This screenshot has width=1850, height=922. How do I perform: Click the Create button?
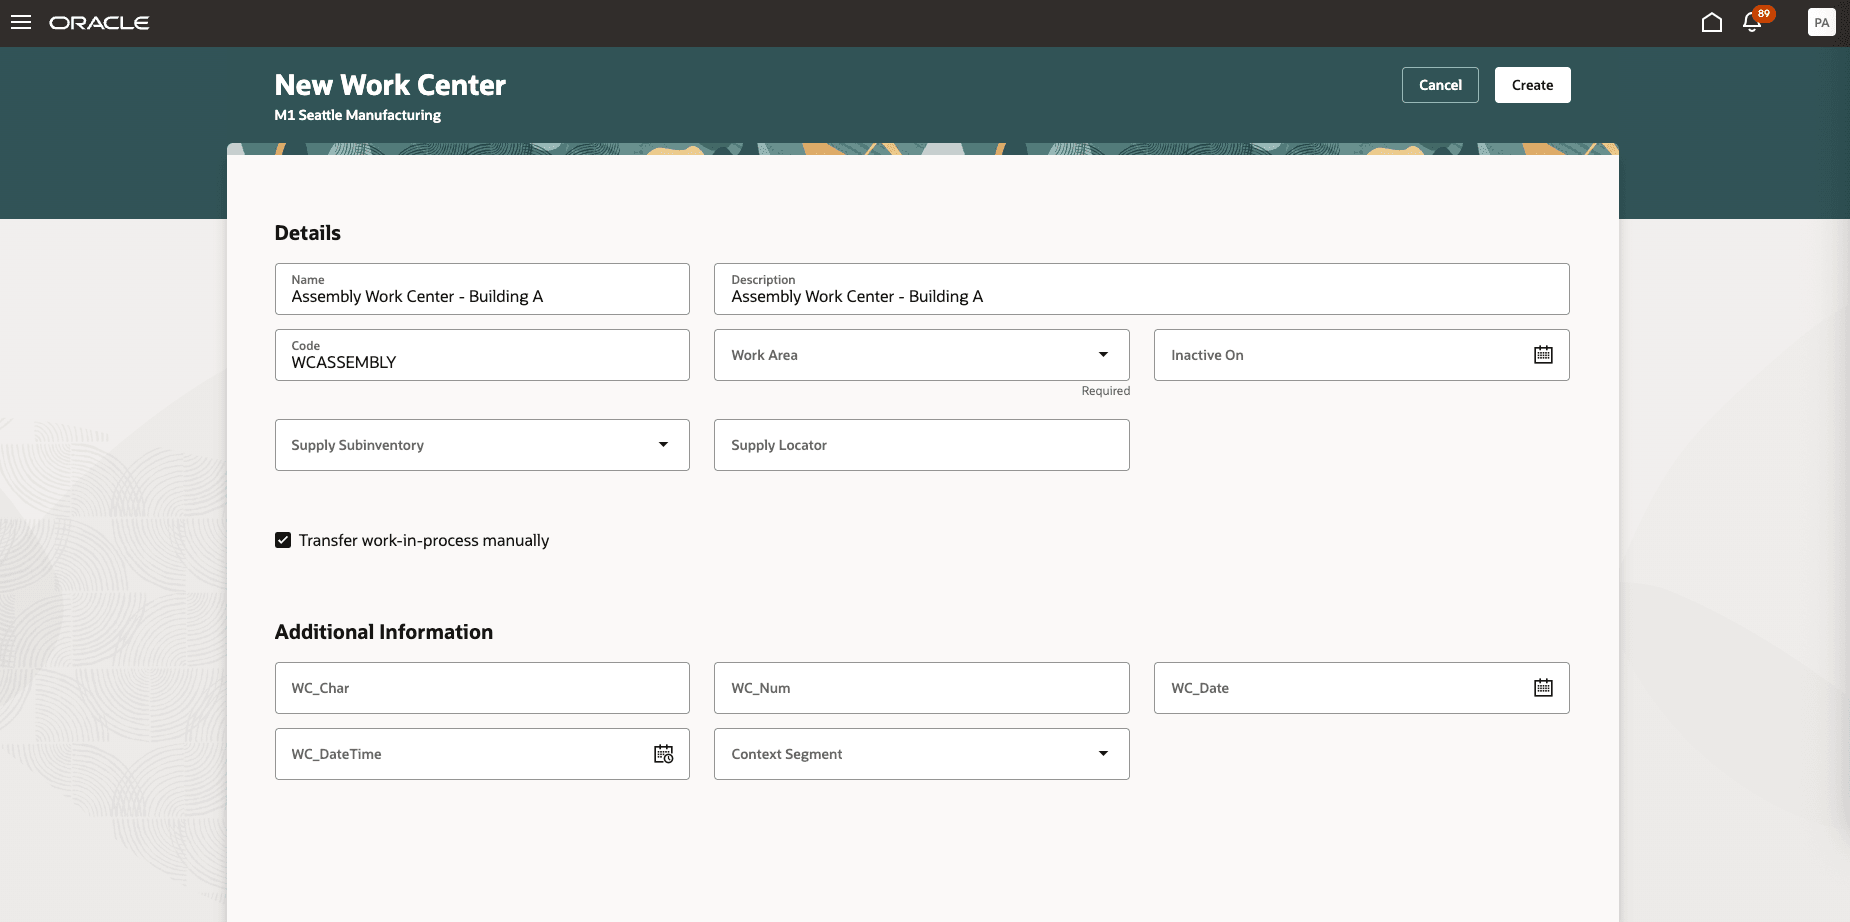coord(1531,85)
